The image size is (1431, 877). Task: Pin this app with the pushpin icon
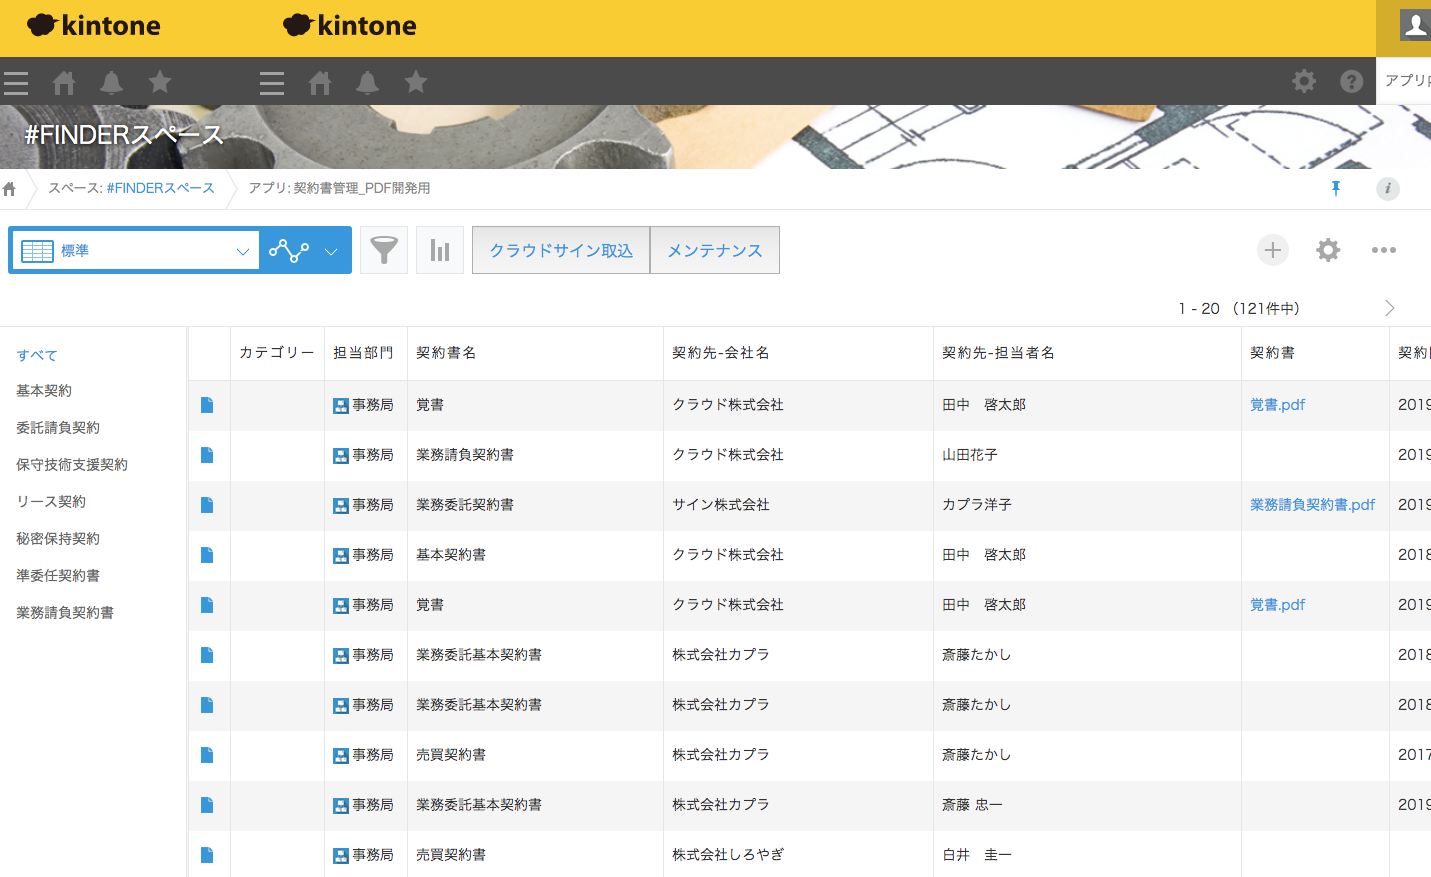pos(1336,188)
